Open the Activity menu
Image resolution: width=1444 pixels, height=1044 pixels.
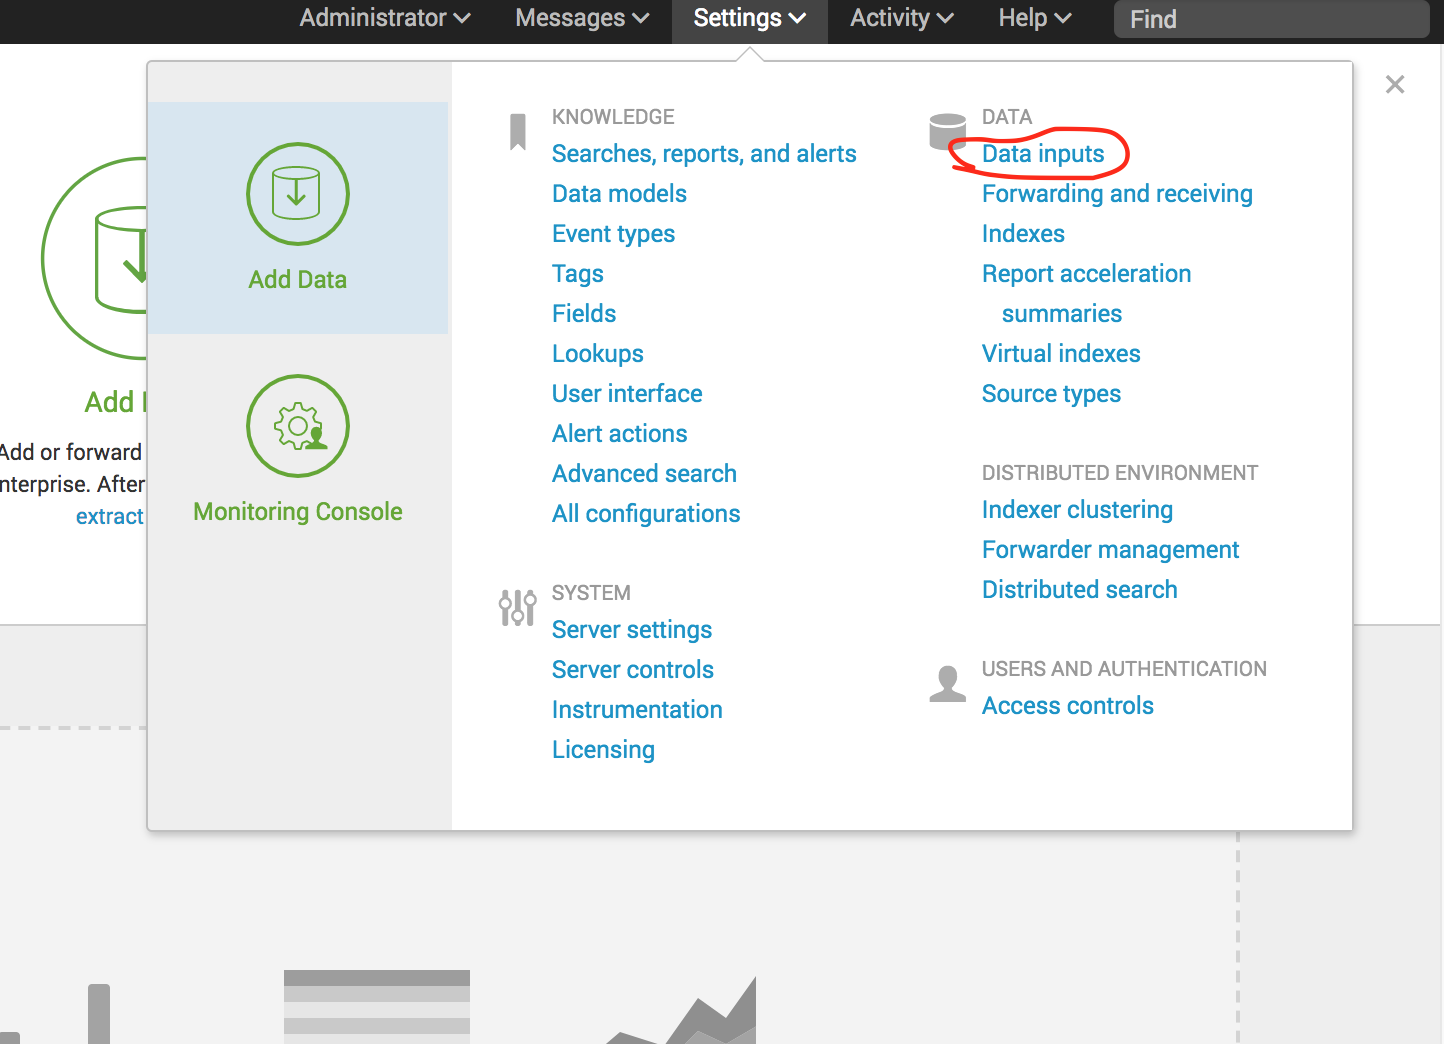point(902,18)
